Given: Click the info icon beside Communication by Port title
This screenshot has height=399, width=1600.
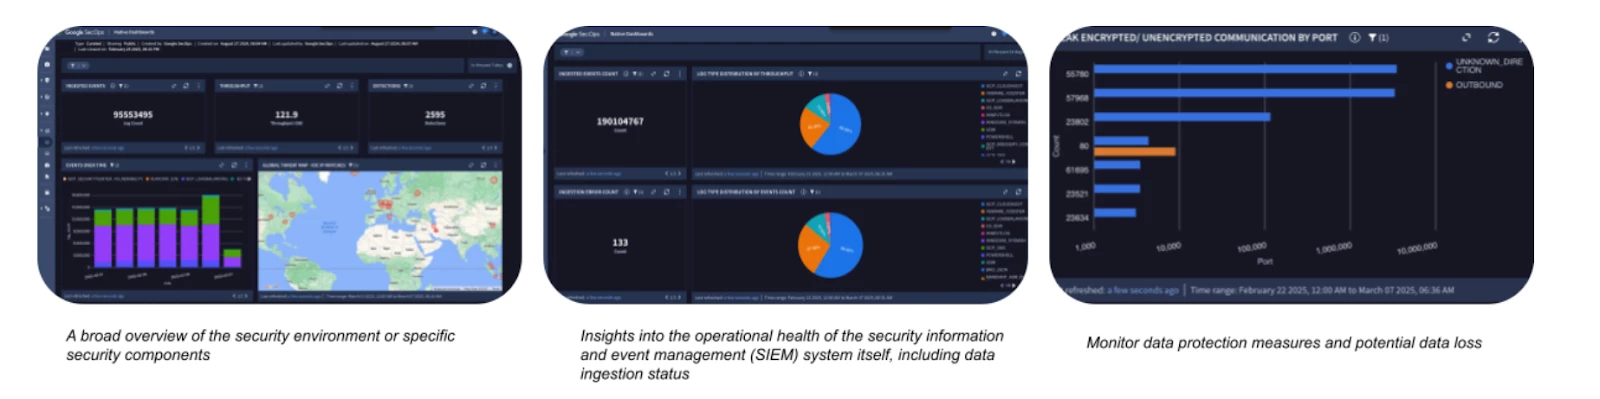Looking at the screenshot, I should pos(1354,38).
